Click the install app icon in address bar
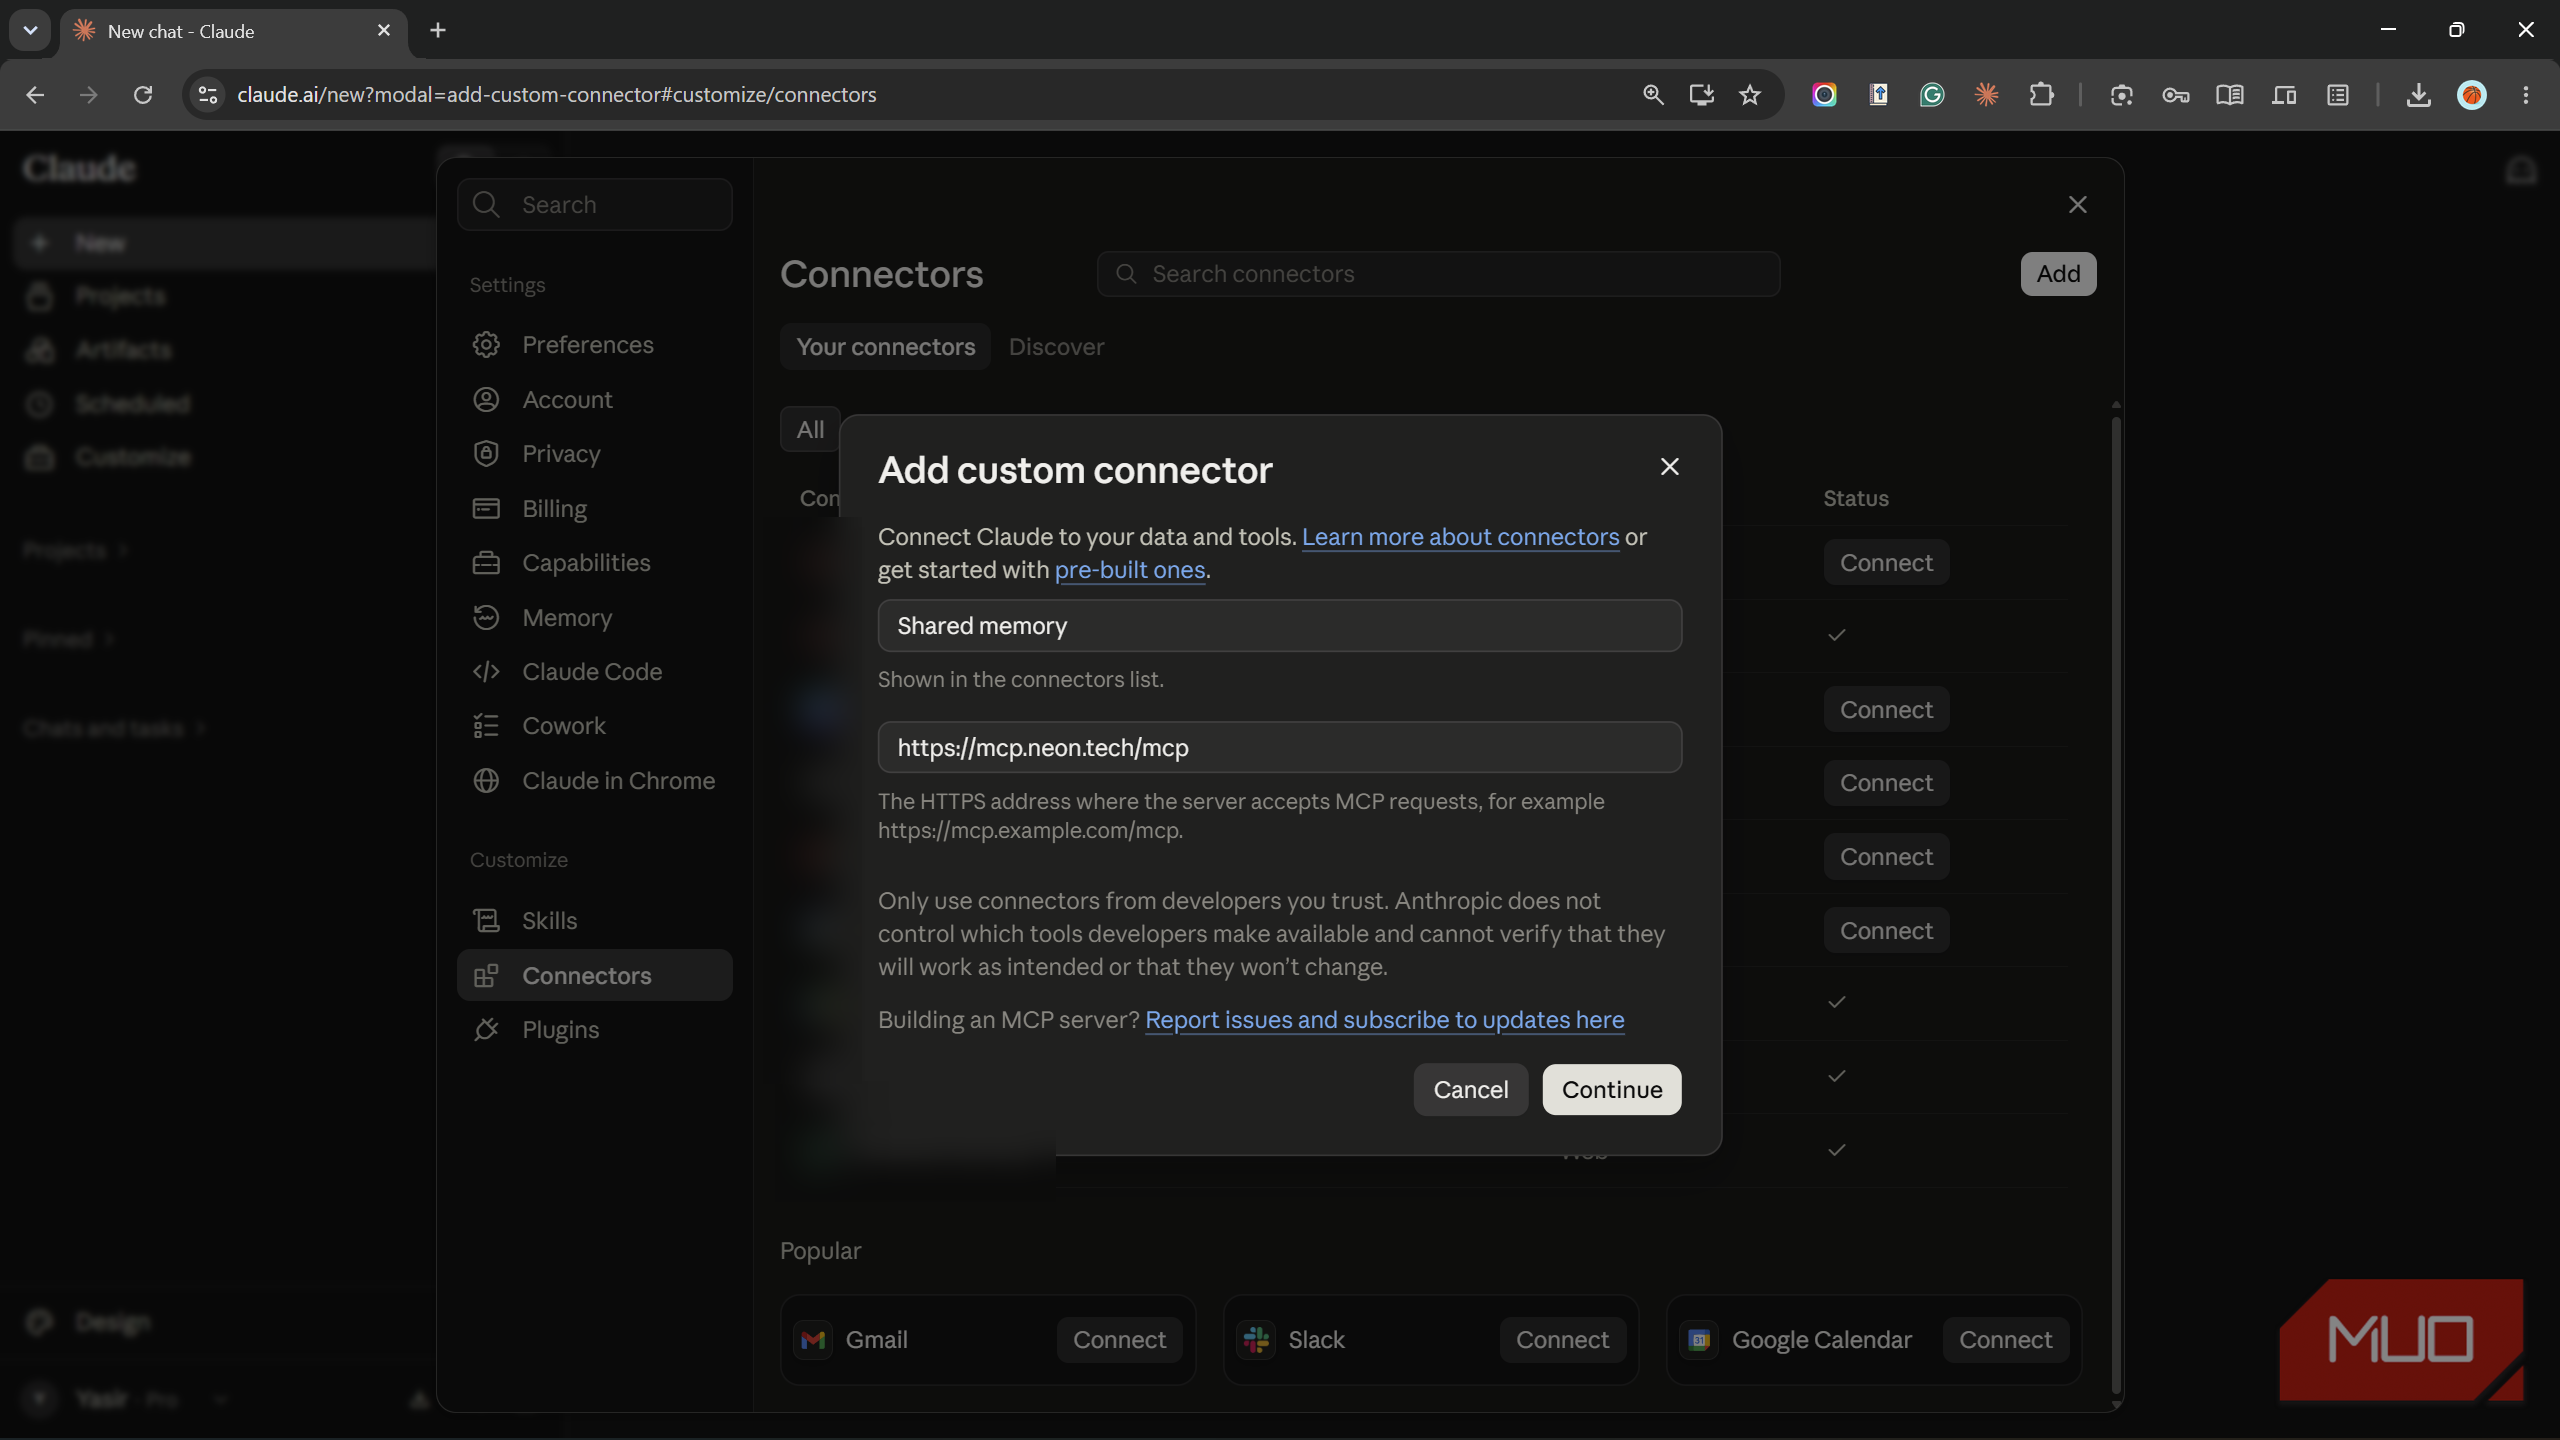 (1701, 95)
